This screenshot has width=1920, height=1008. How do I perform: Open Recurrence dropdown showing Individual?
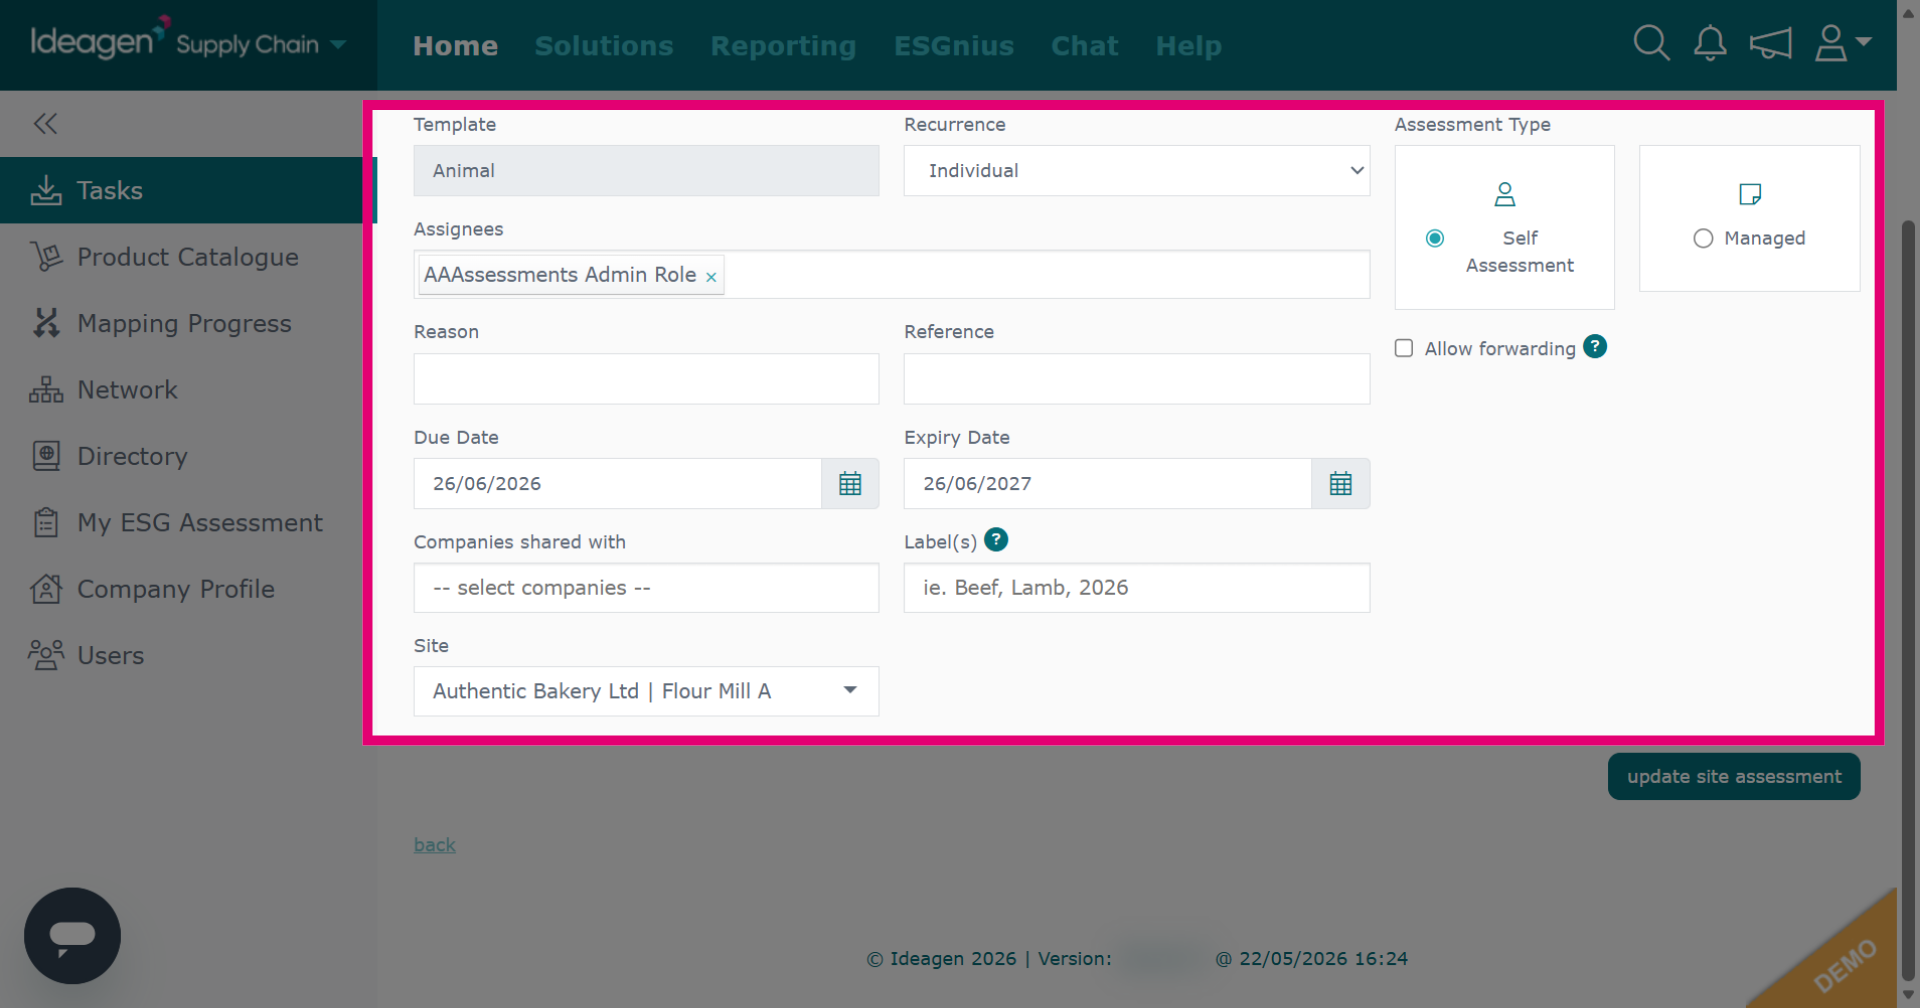pos(1137,171)
